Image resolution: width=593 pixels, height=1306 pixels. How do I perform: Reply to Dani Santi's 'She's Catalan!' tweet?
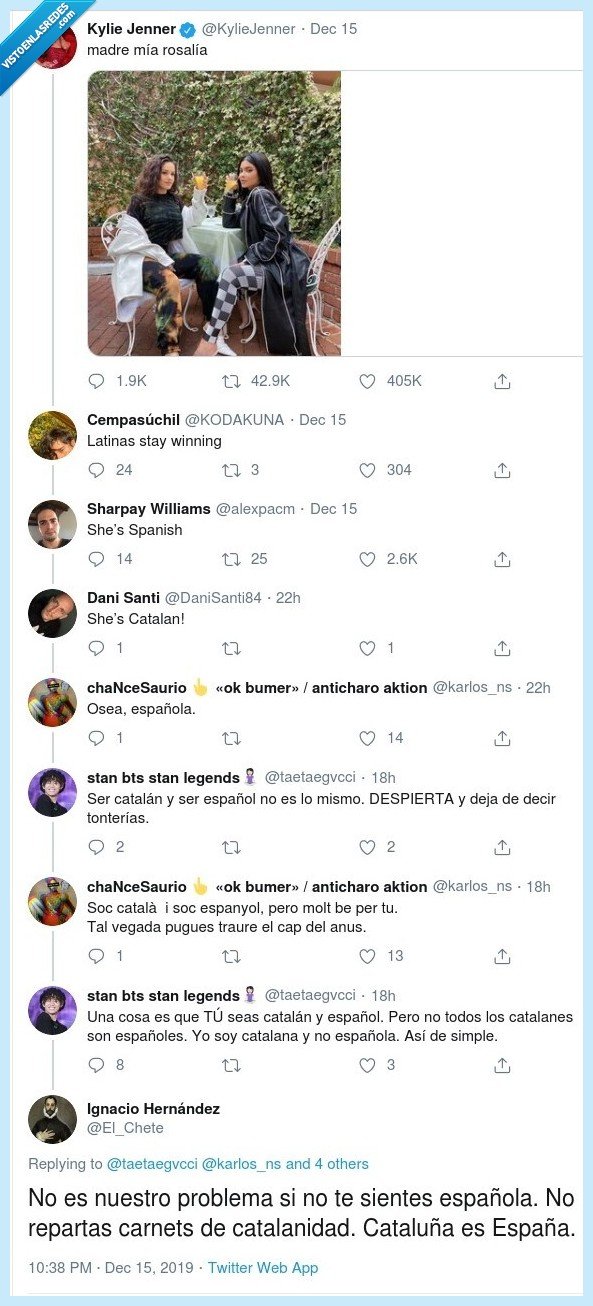click(x=96, y=648)
